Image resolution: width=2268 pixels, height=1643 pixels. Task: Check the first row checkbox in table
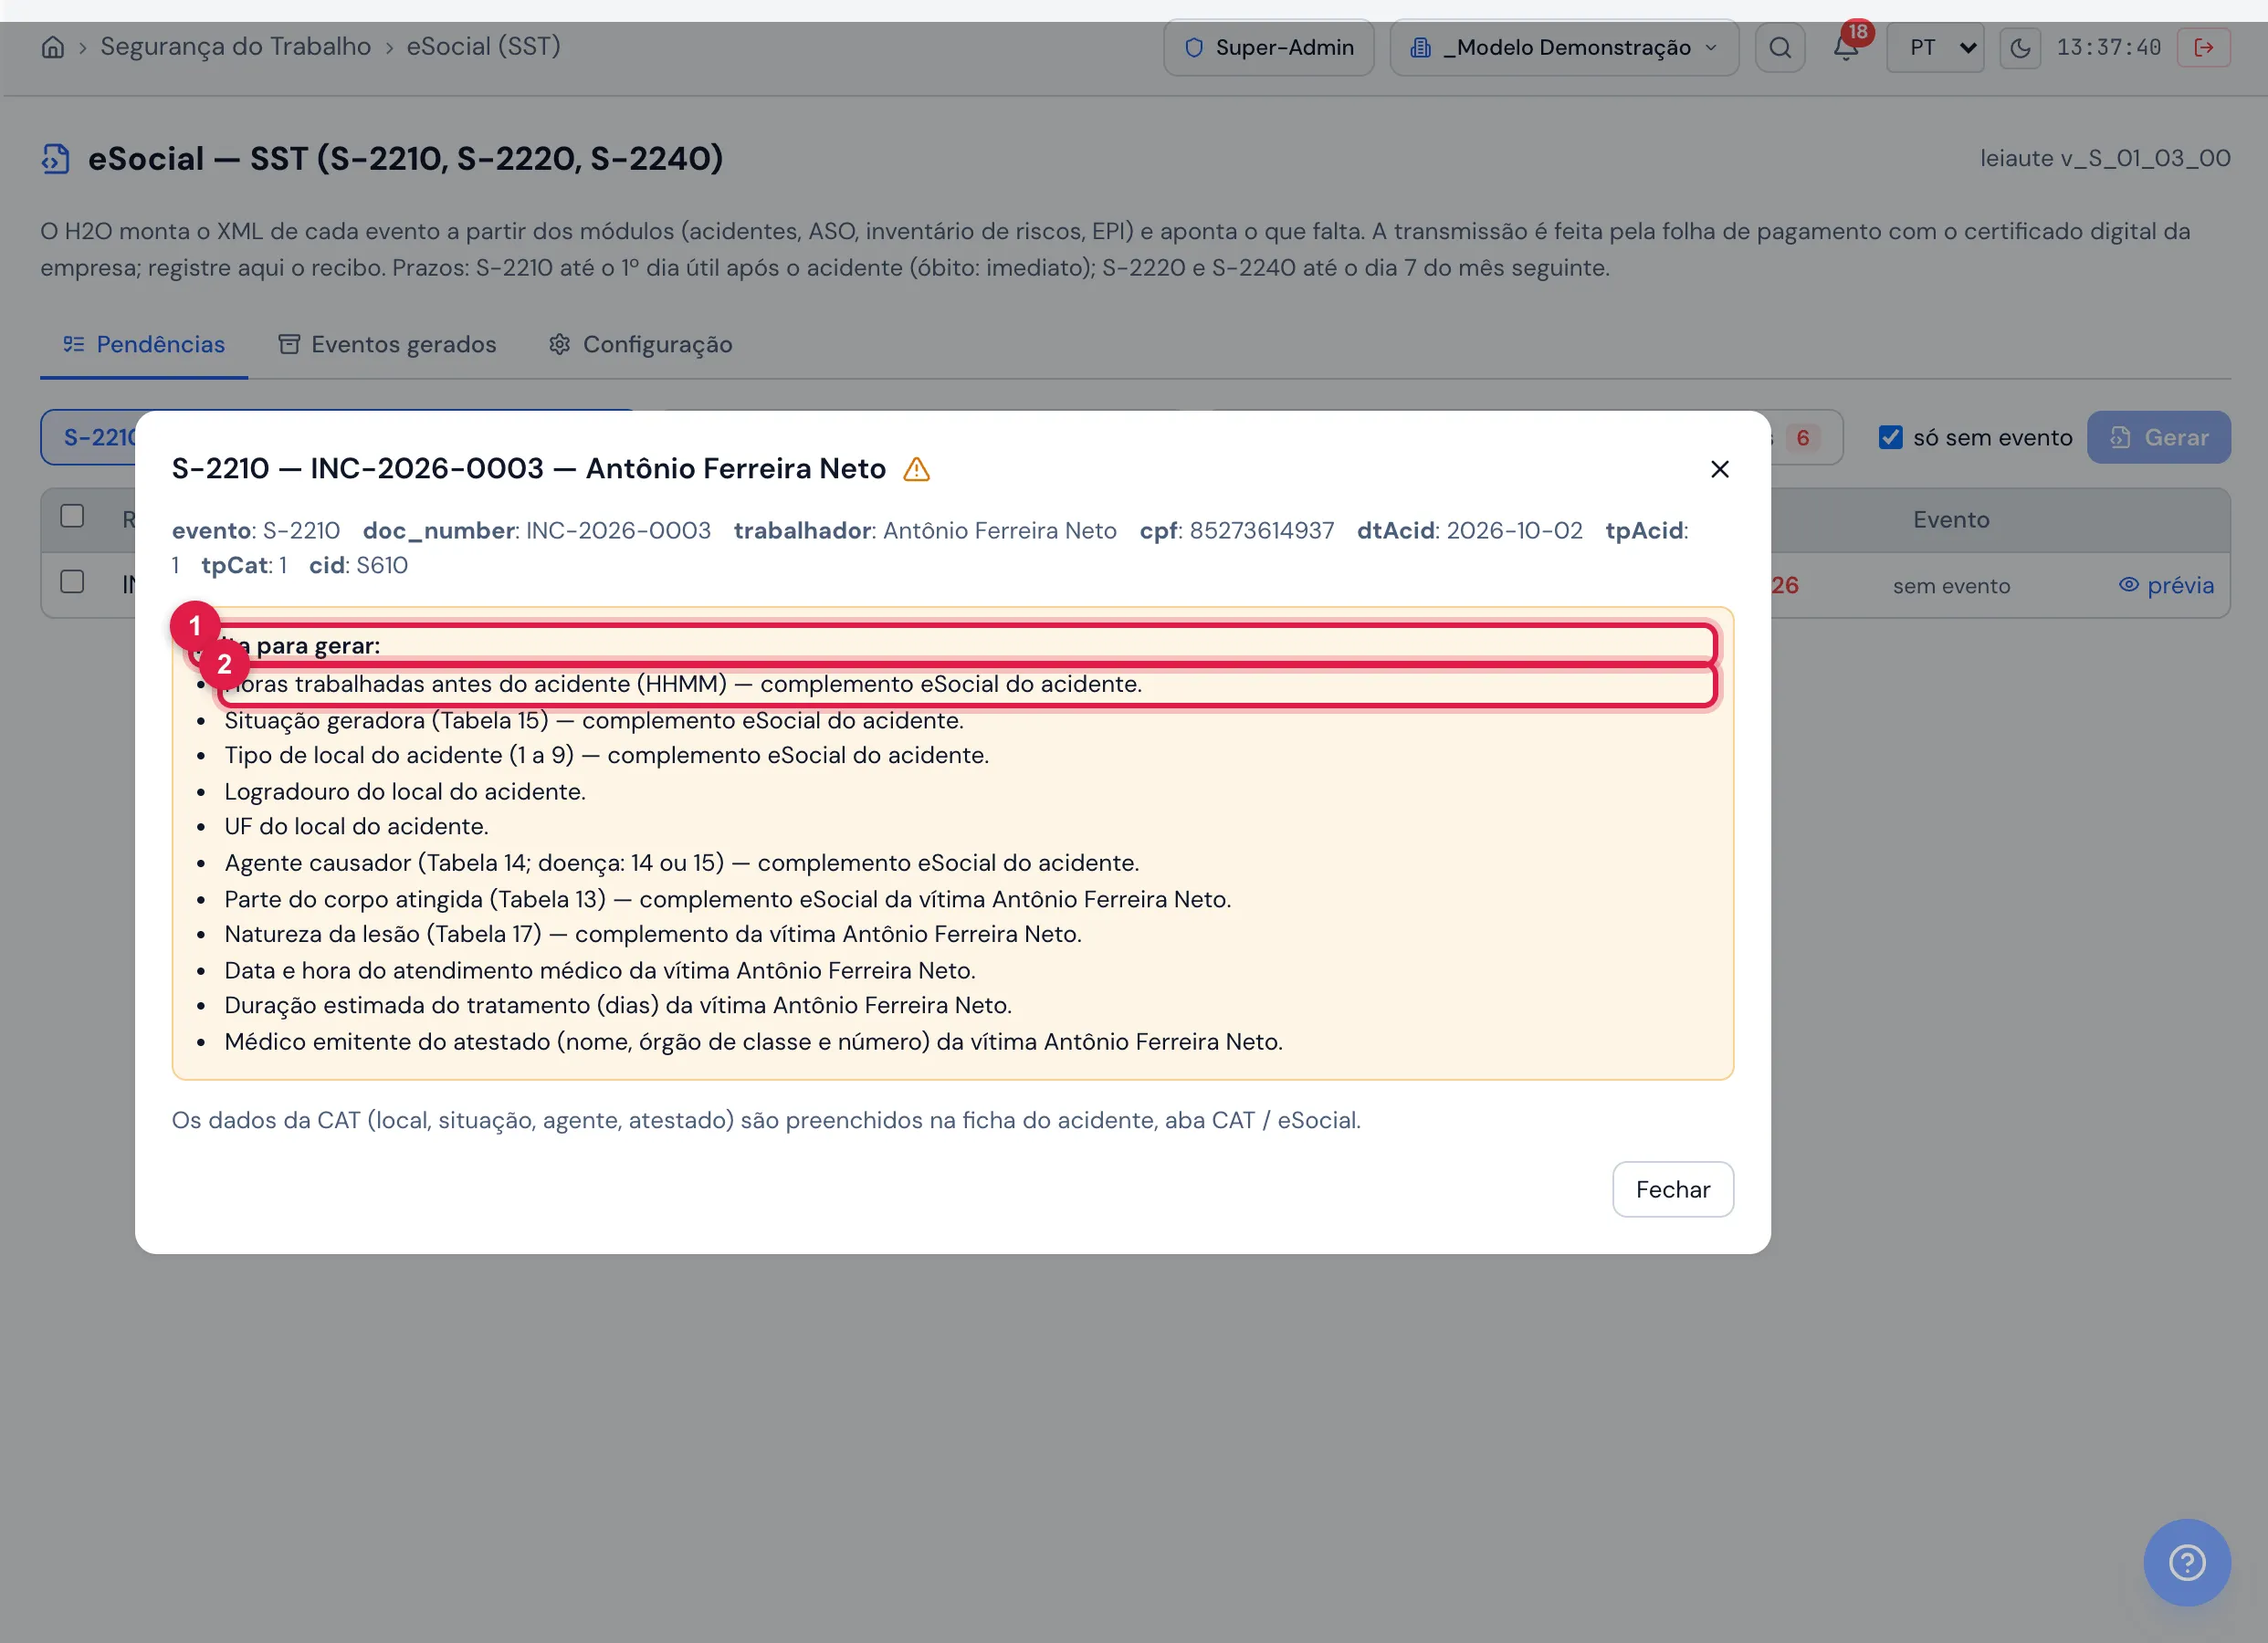[72, 582]
